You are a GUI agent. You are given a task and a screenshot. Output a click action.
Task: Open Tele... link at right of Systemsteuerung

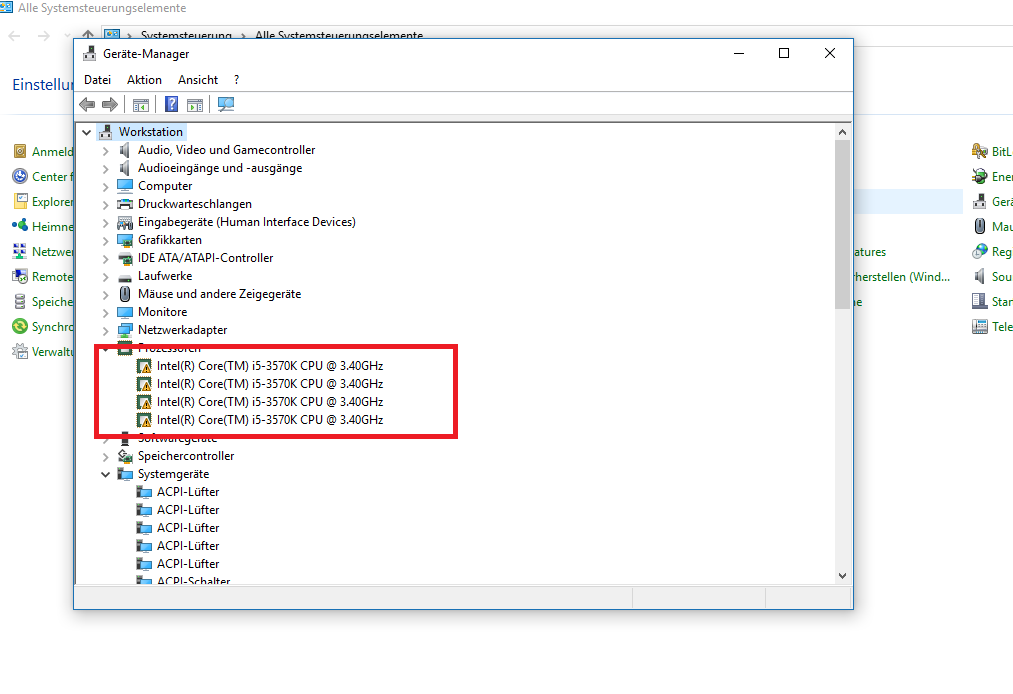tap(1002, 327)
